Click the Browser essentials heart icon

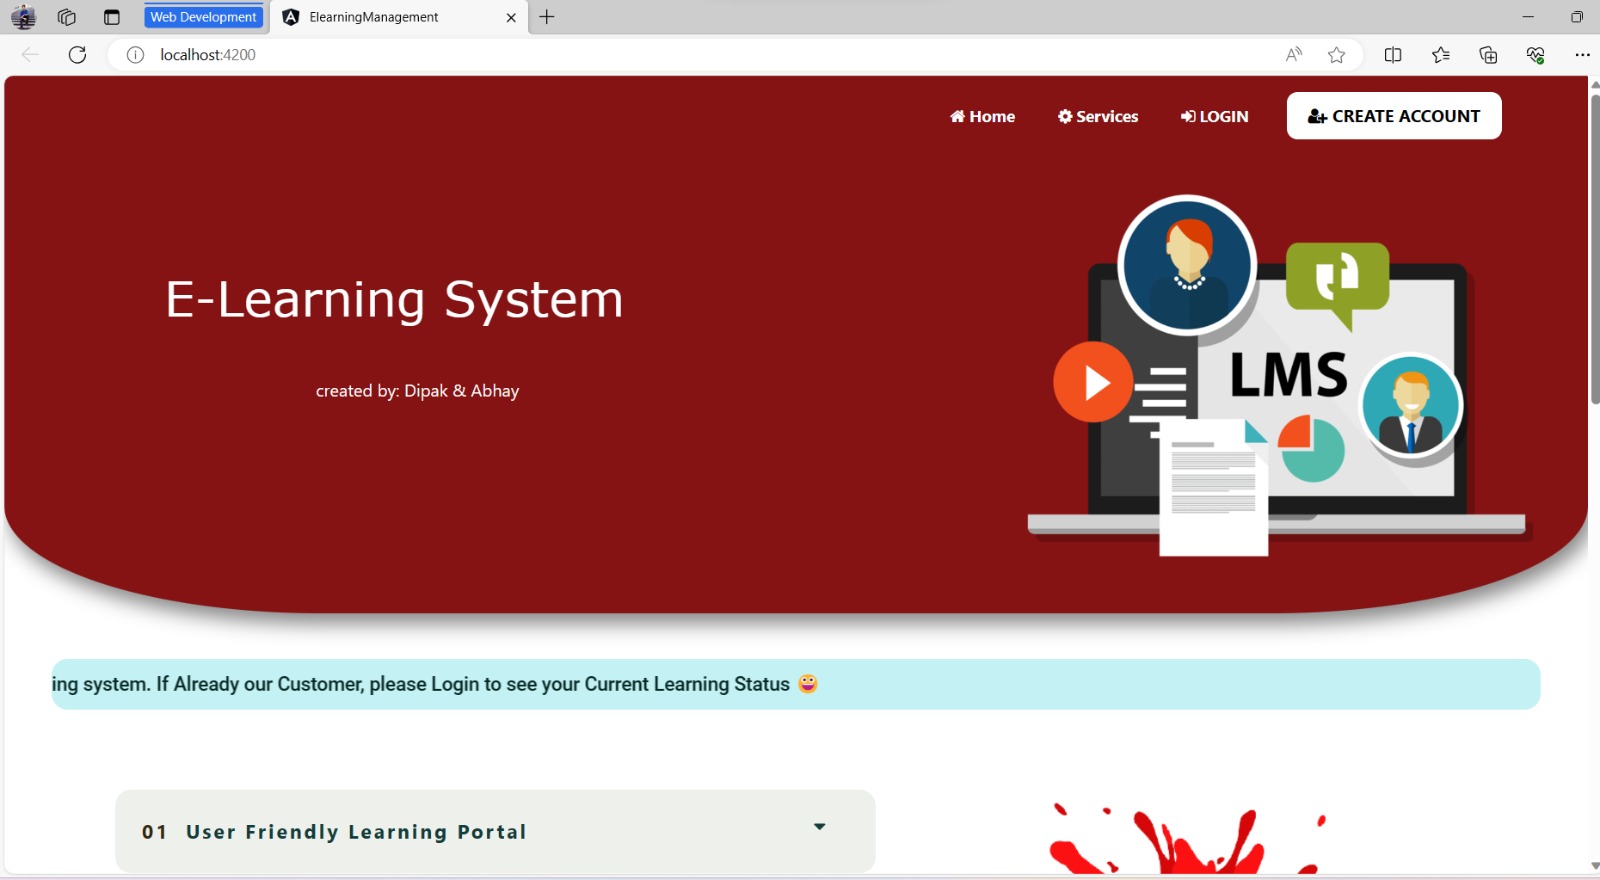tap(1535, 55)
